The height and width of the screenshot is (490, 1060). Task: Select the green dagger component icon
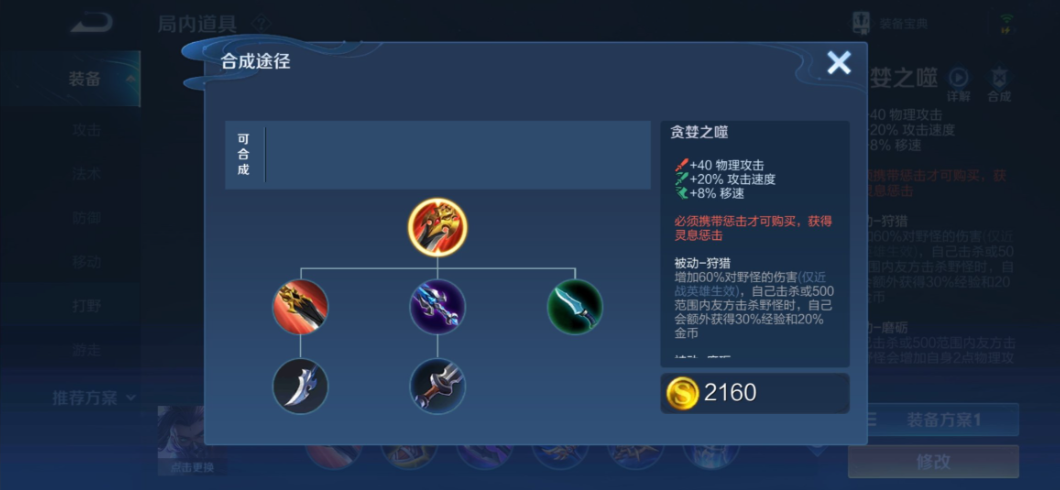(x=575, y=307)
